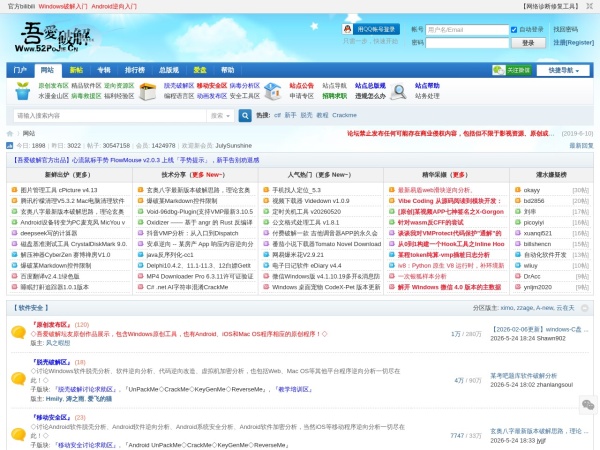Image resolution: width=600 pixels, height=450 pixels.
Task: Click chat bubble icon beside 脱壳破解区
Action: [18, 378]
